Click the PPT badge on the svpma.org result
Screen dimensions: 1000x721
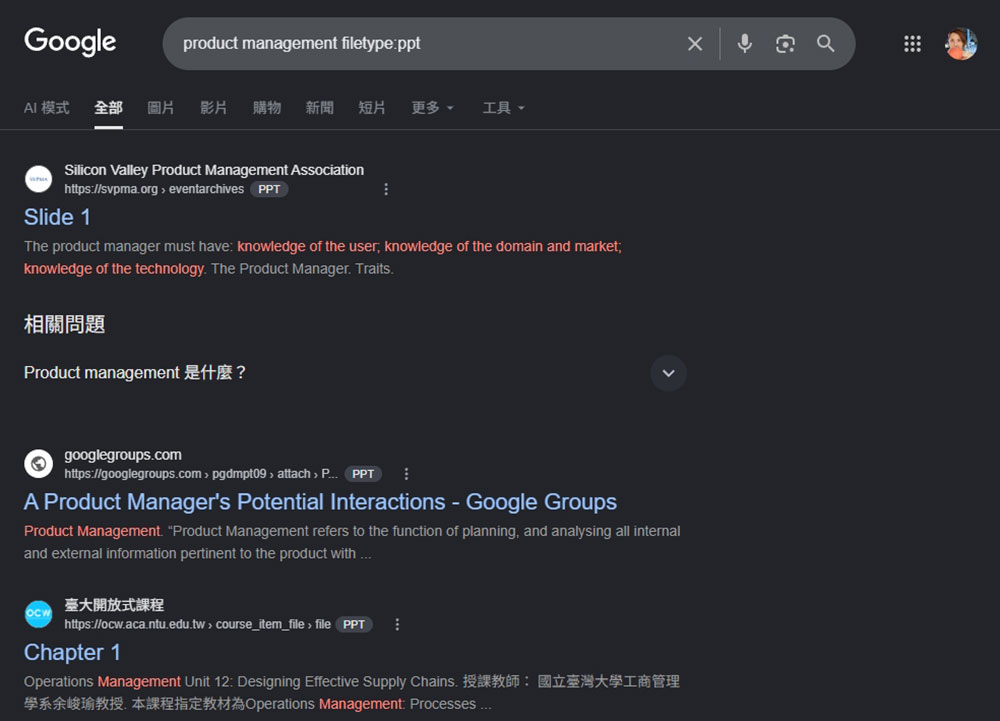(269, 189)
